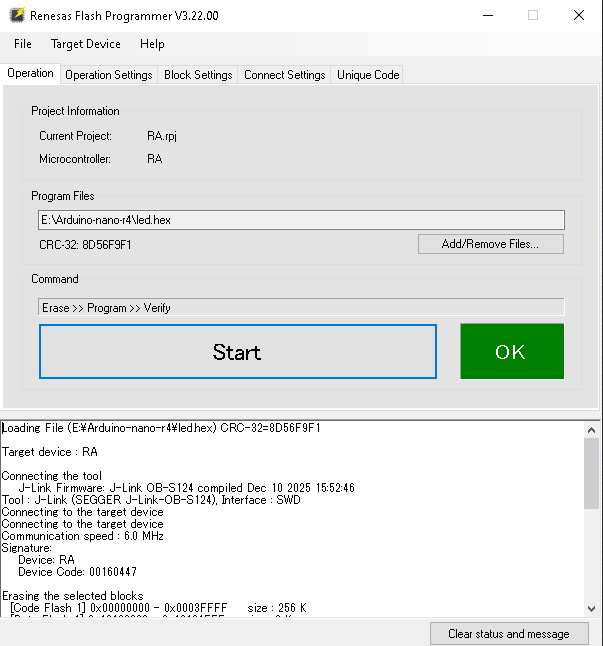Click the CRC-32: 8D56F9F1 label
Screen dimensions: 603x646
[x=85, y=245]
